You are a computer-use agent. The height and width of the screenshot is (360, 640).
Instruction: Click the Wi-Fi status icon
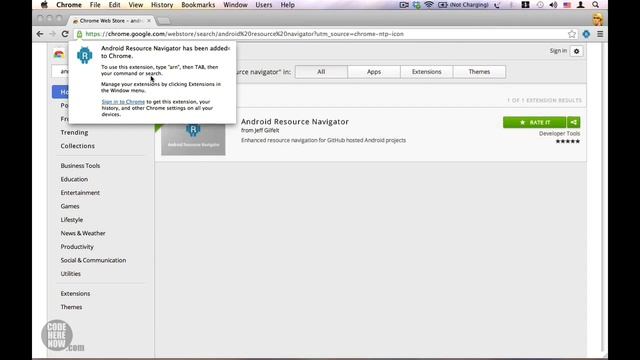click(429, 5)
